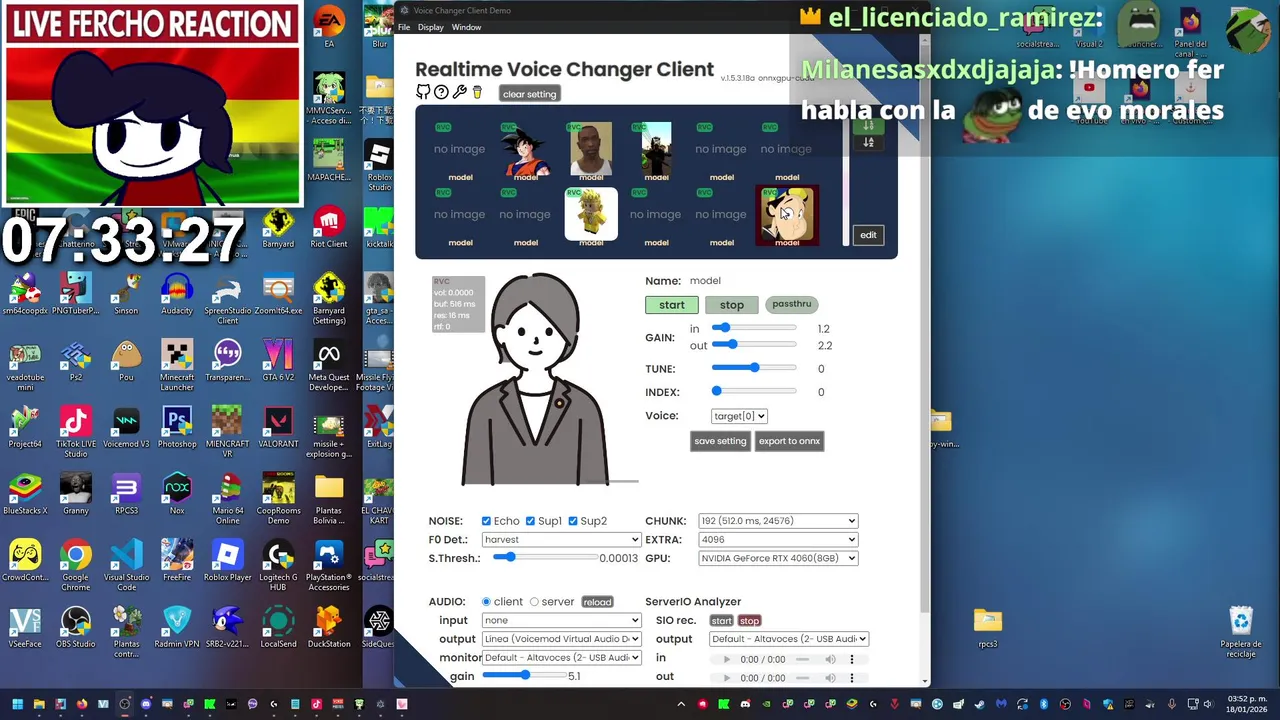Click the green start button

pyautogui.click(x=672, y=305)
